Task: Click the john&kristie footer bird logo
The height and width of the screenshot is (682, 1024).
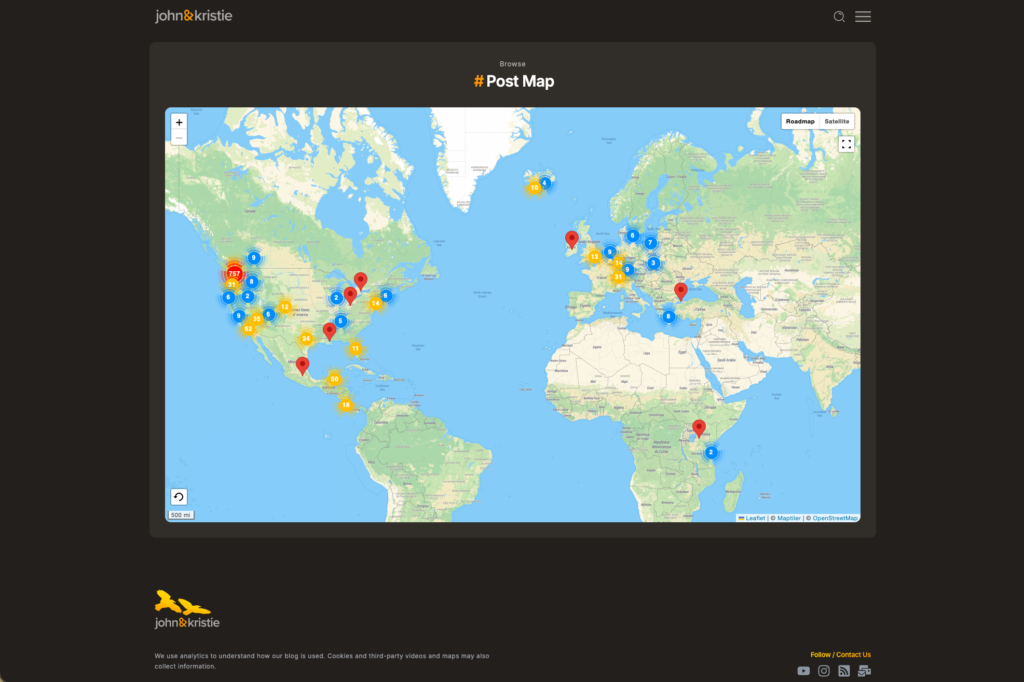Action: pos(187,609)
